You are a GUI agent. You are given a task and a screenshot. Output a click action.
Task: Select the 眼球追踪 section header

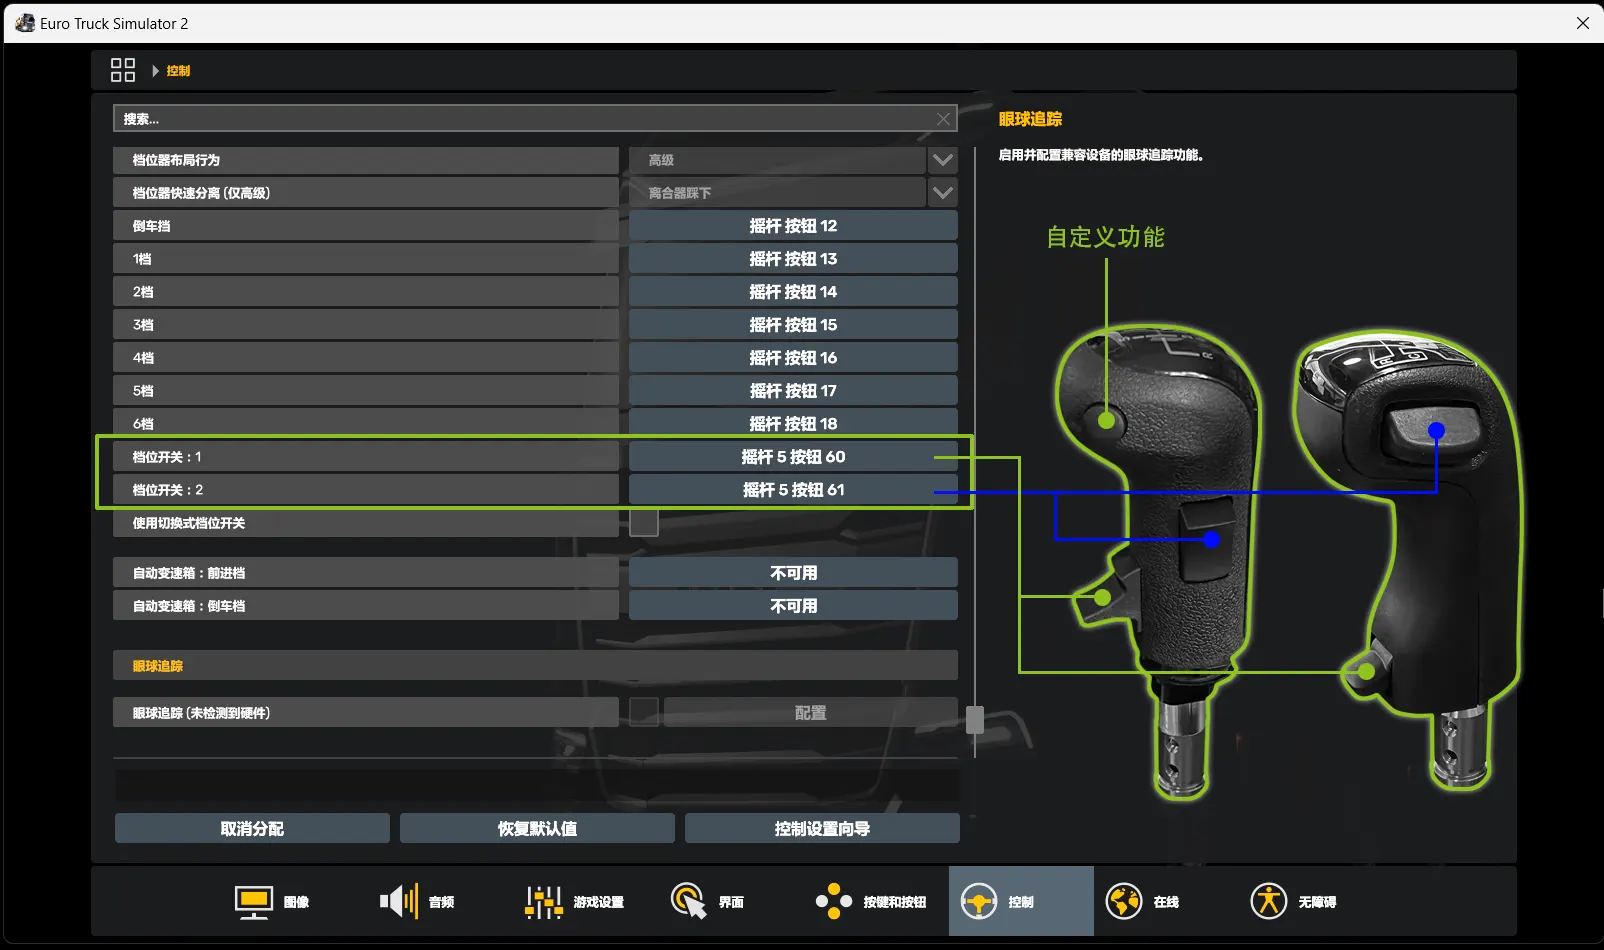536,666
